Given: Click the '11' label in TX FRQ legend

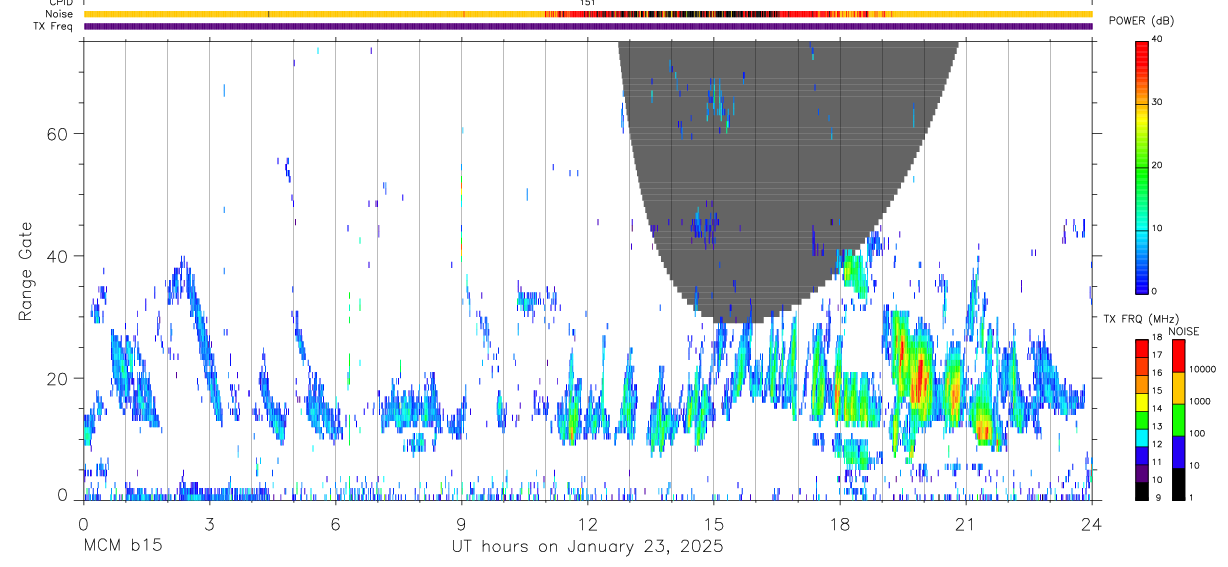Looking at the screenshot, I should (x=1157, y=463).
